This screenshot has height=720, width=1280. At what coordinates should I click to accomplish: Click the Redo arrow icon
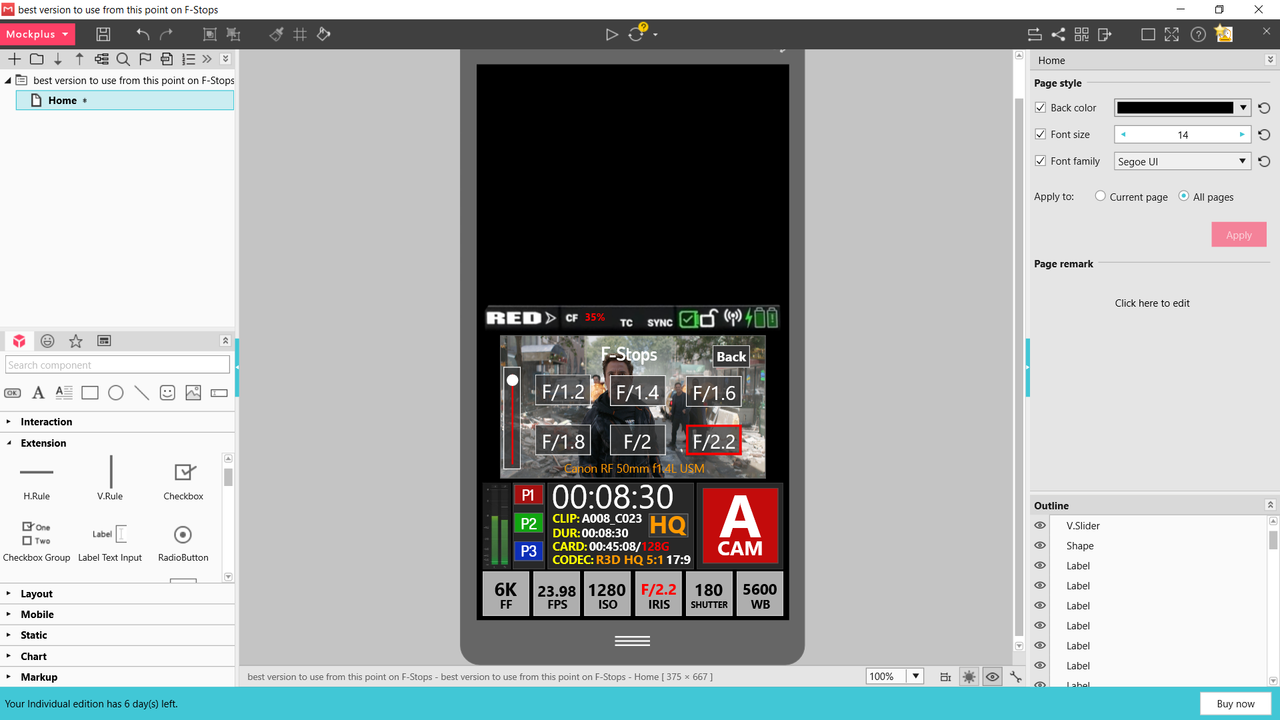pos(167,34)
